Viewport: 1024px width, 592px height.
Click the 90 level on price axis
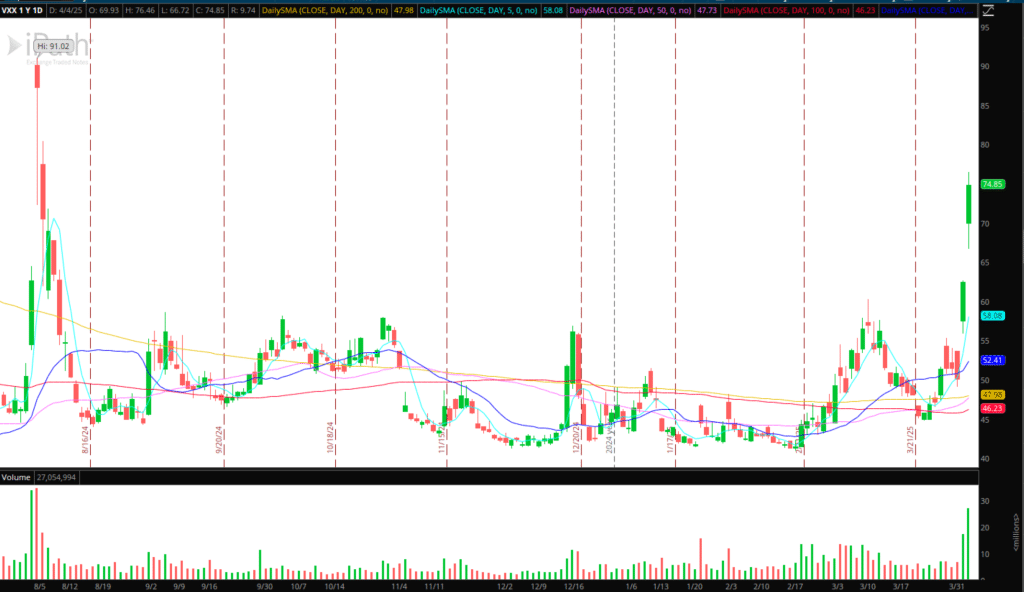pos(985,67)
